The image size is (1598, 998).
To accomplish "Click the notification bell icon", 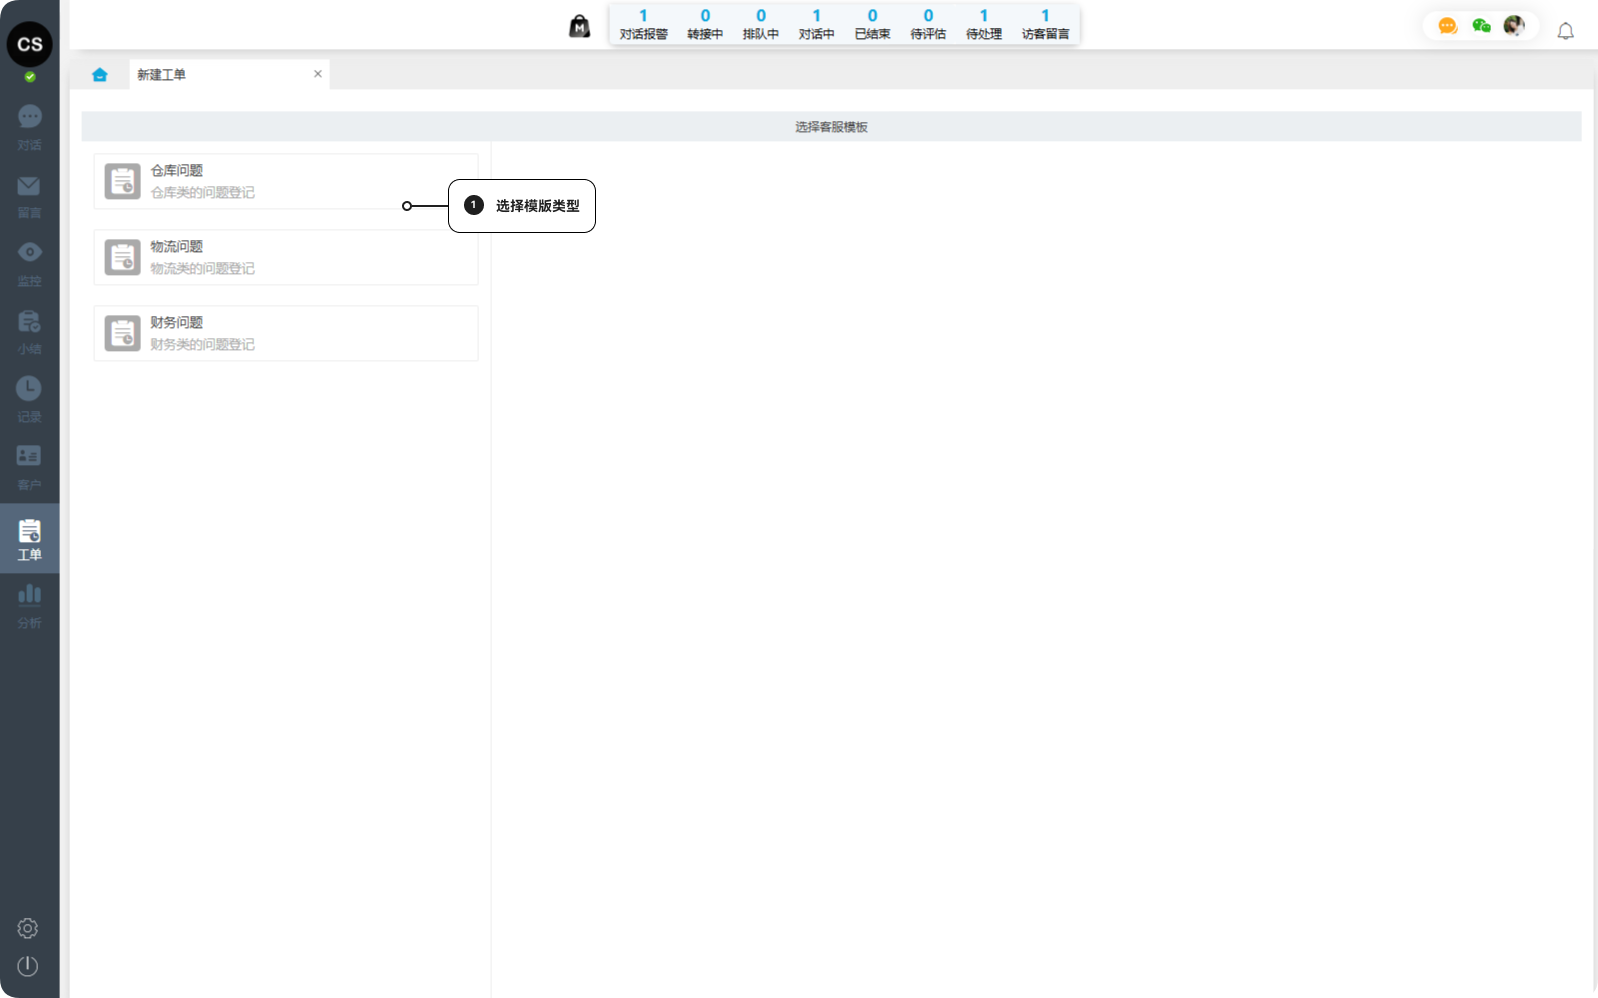I will point(1565,31).
